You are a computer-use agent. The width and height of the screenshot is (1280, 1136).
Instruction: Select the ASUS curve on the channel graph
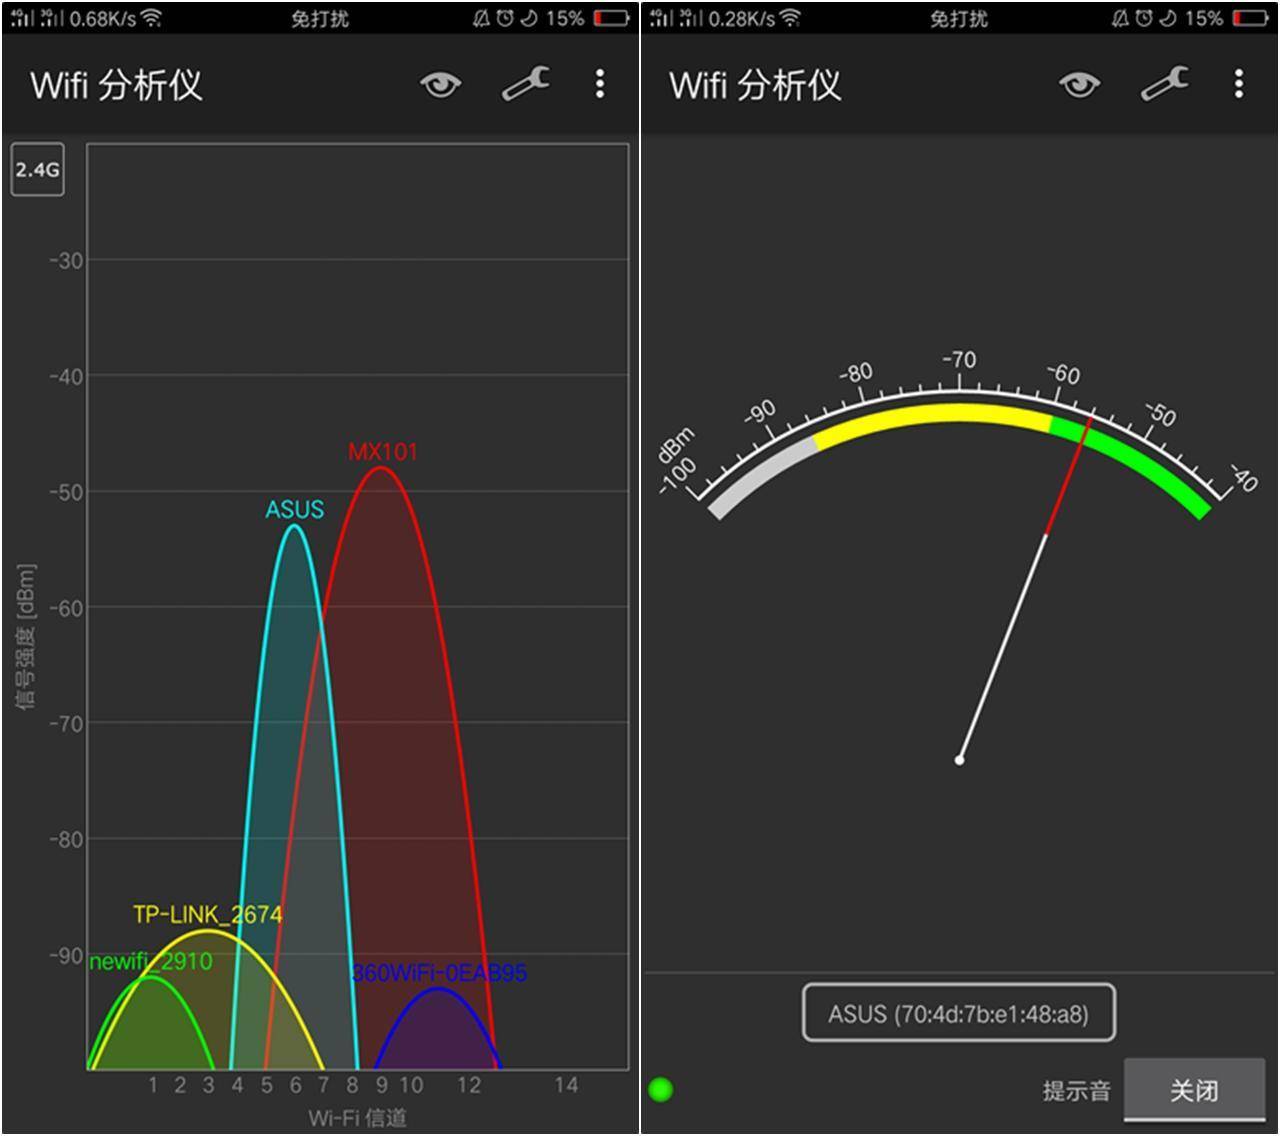pyautogui.click(x=295, y=531)
